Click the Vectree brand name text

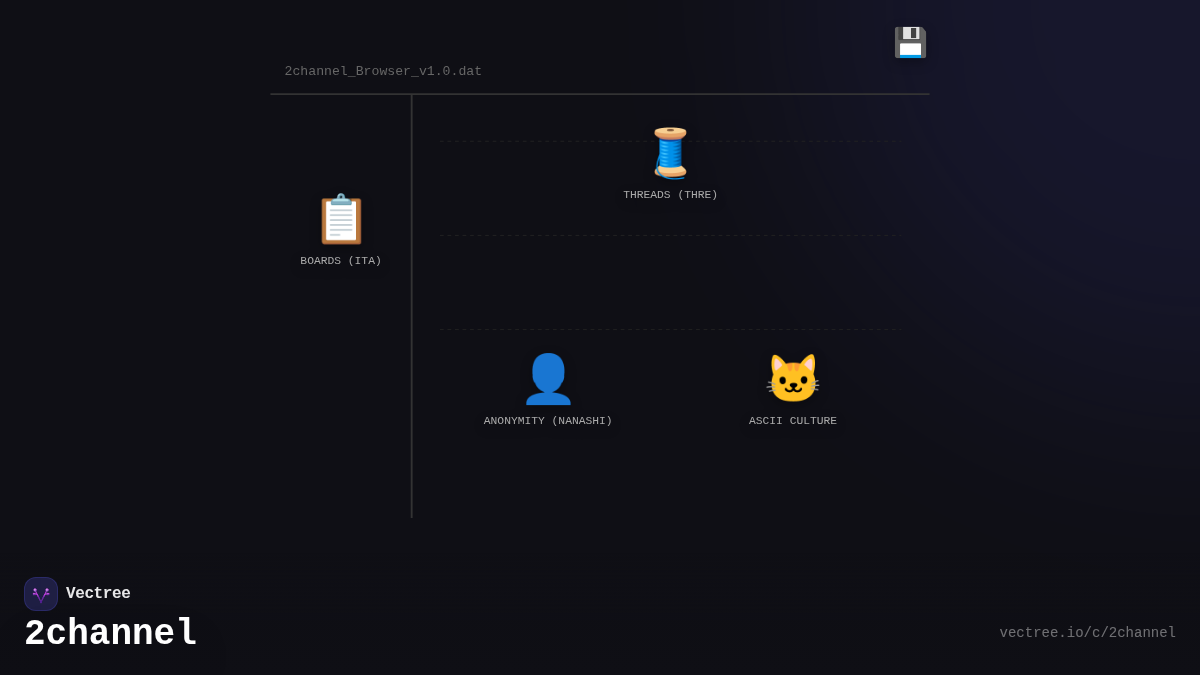(98, 594)
